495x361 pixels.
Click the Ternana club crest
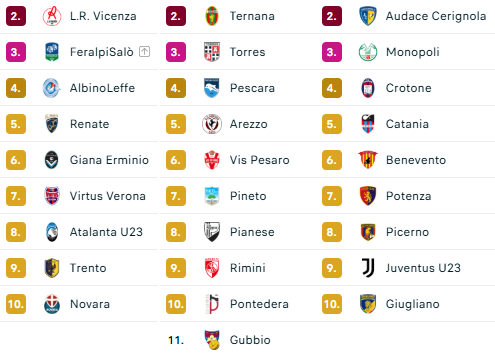[212, 16]
